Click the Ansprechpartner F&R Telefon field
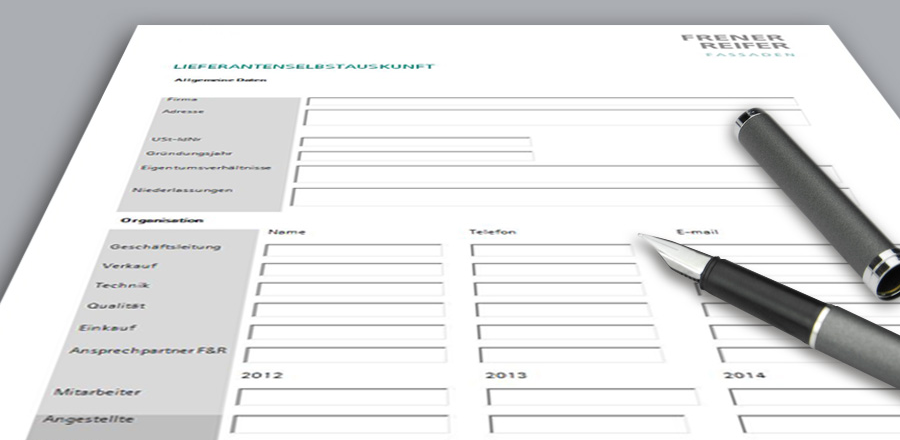 pyautogui.click(x=572, y=355)
